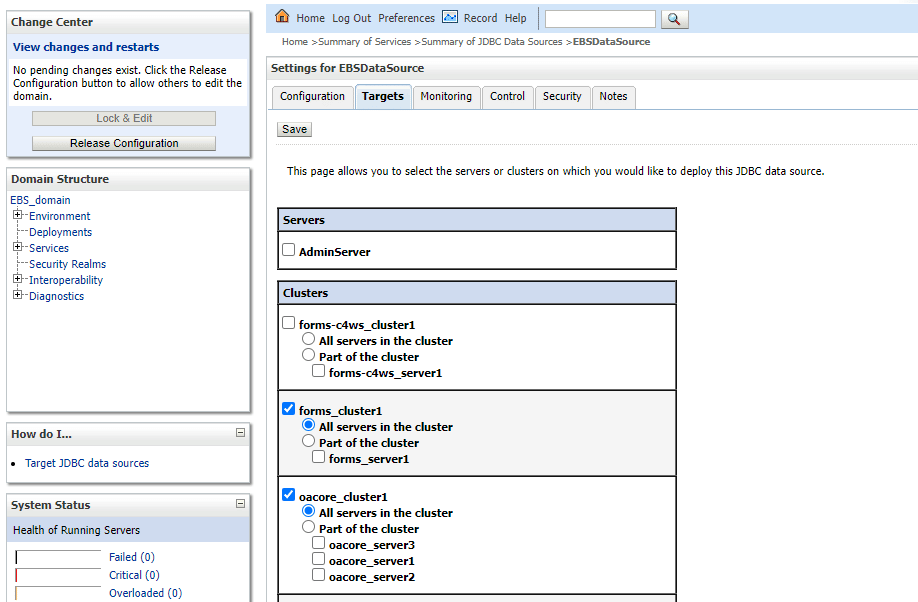Enable the oacore_server3 checkbox
The width and height of the screenshot is (918, 602).
(318, 543)
